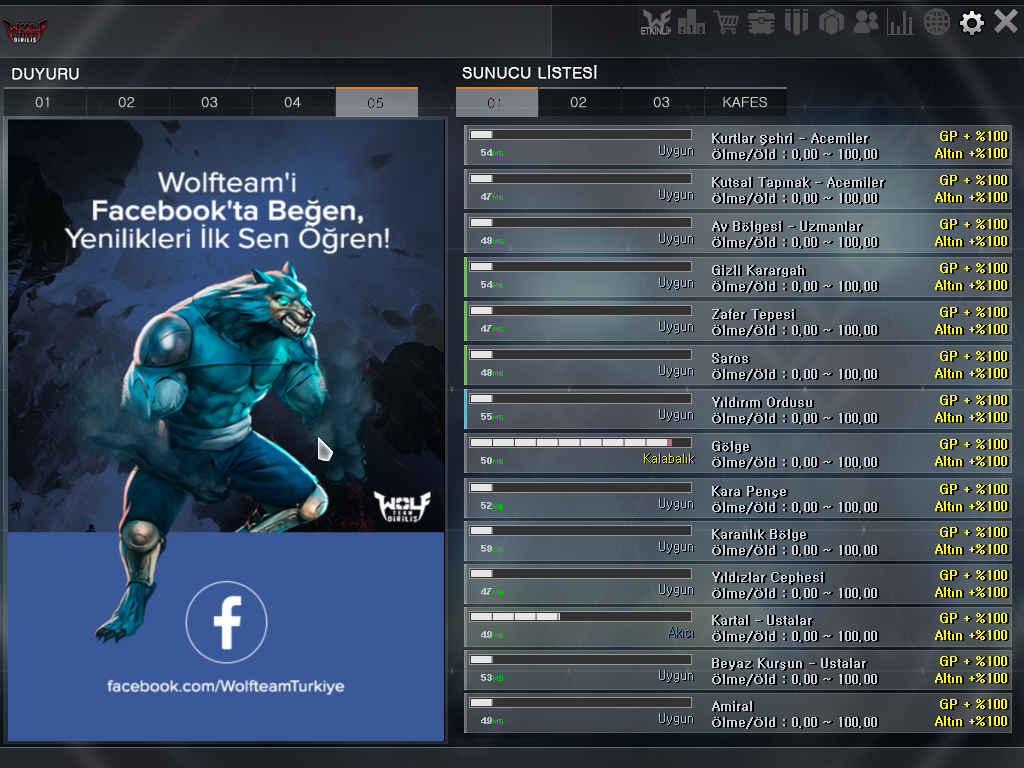The height and width of the screenshot is (768, 1024).
Task: Join the Kutsal Tapınak – Acemiler server
Action: coord(738,189)
